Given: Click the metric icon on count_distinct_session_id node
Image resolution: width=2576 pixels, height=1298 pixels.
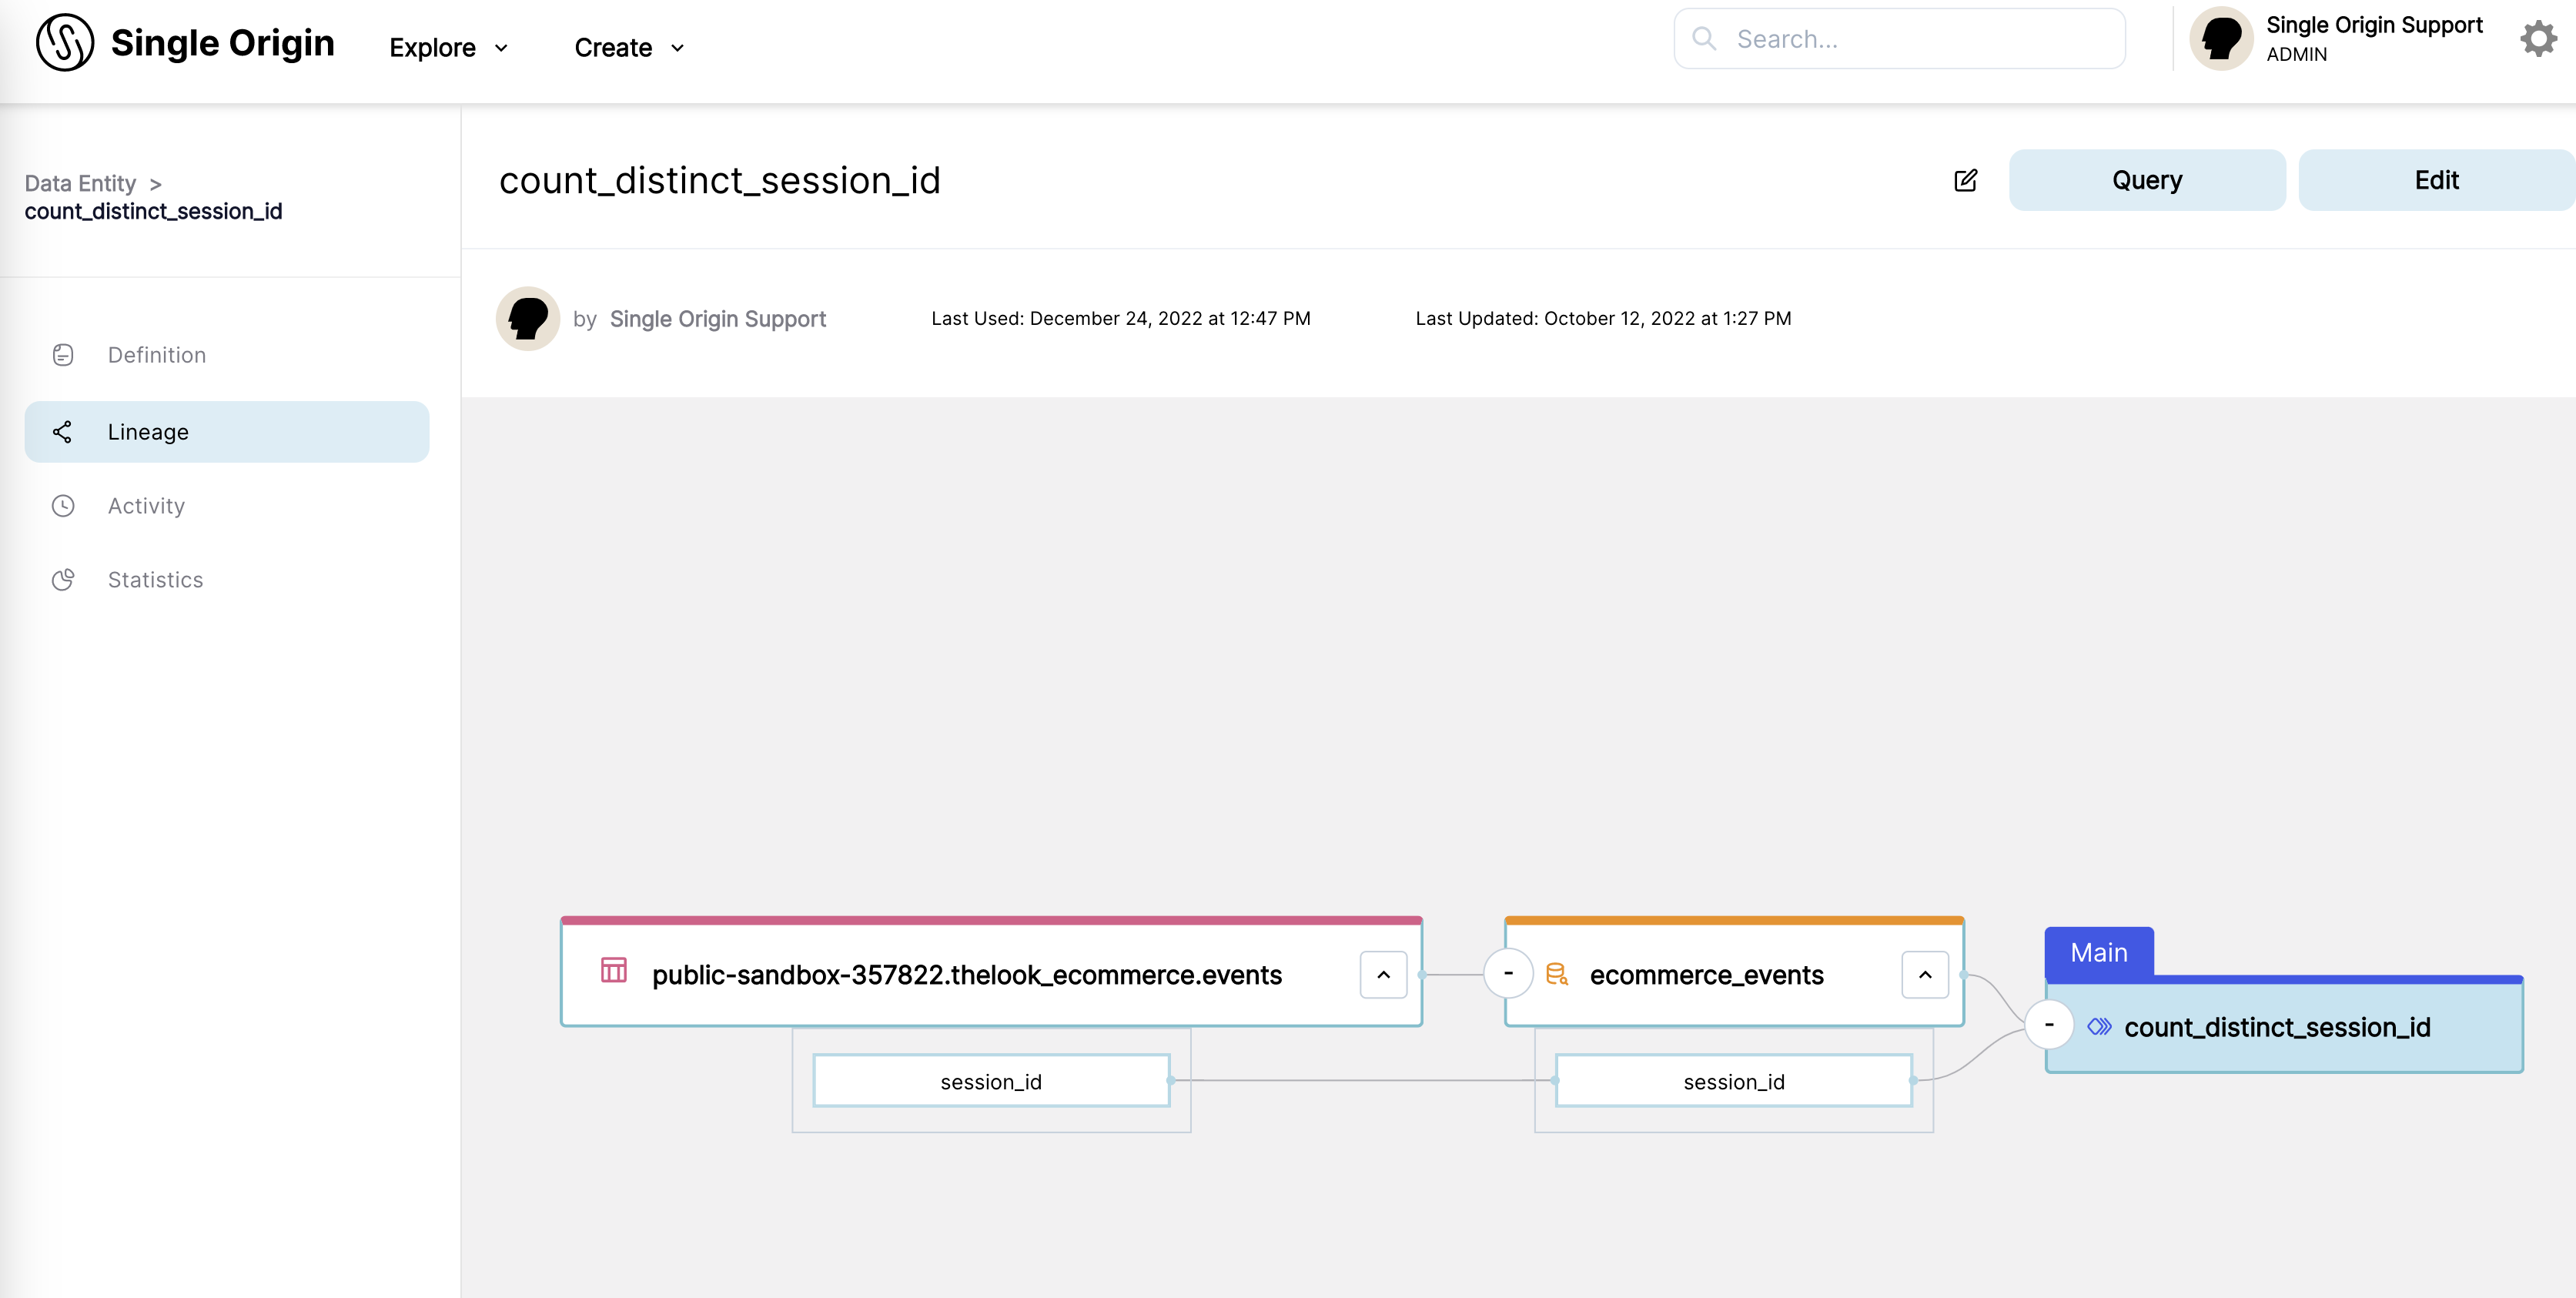Looking at the screenshot, I should click(2099, 1026).
